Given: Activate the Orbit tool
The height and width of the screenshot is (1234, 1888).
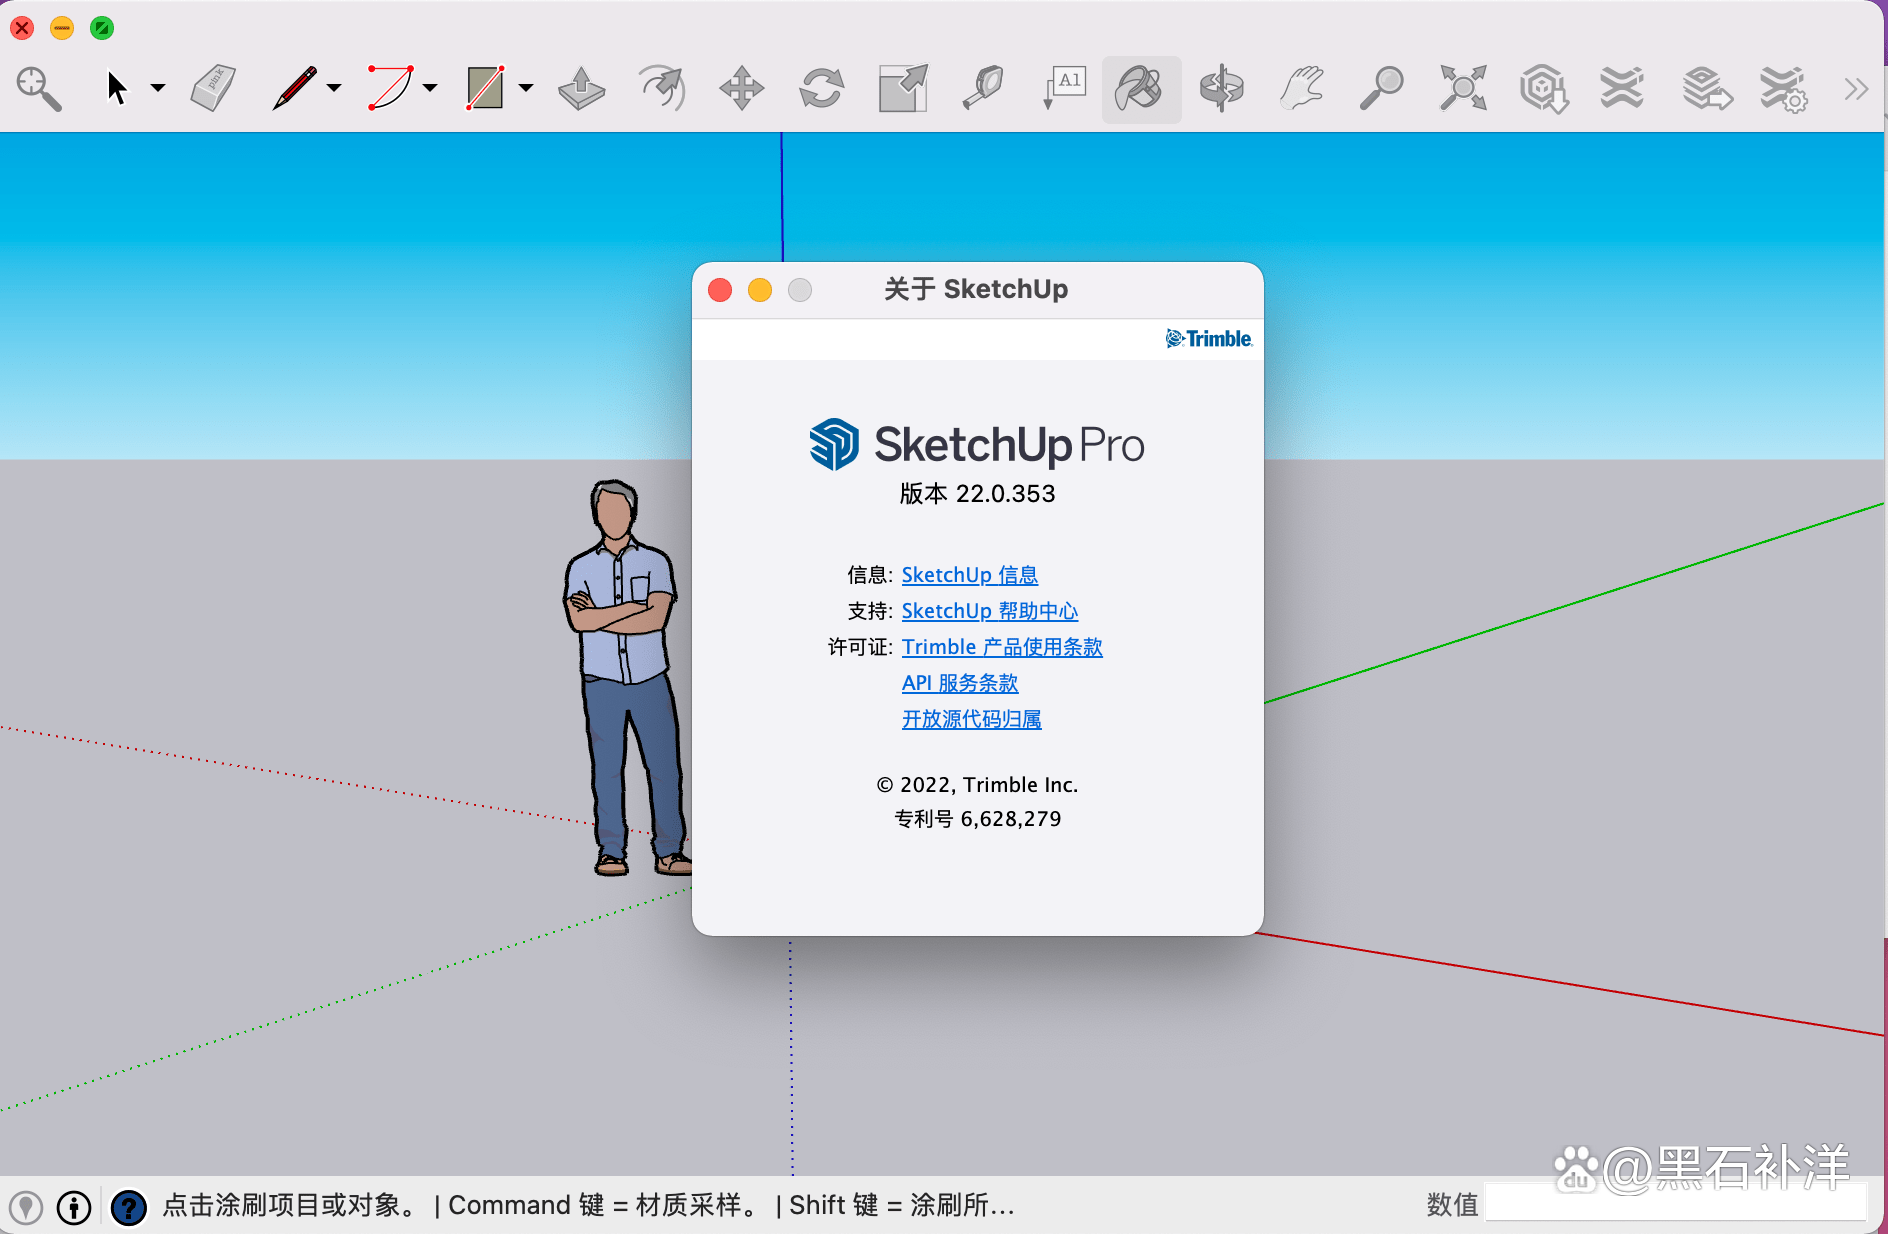Looking at the screenshot, I should click(1221, 89).
